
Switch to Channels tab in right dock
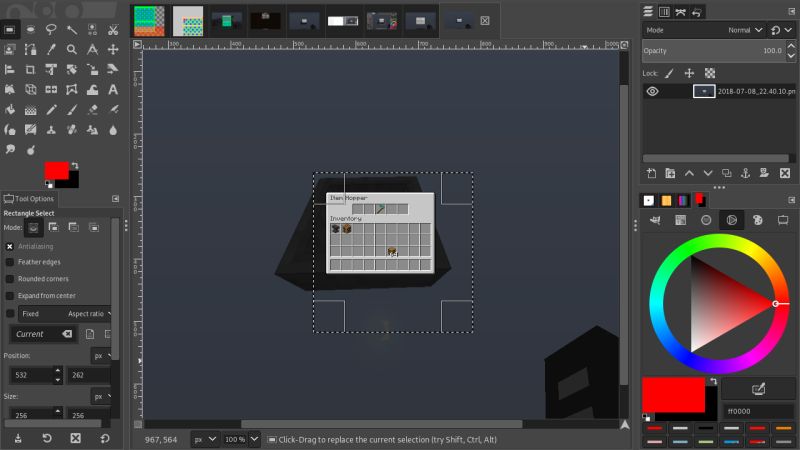(664, 12)
